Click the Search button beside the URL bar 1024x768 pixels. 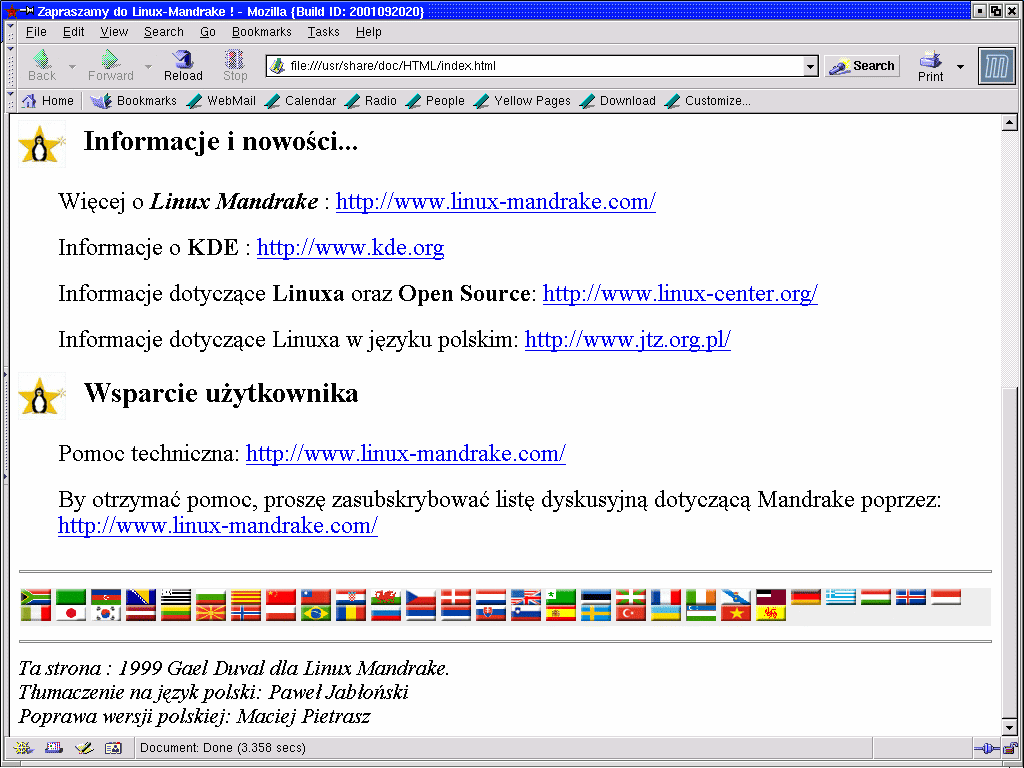(x=862, y=66)
